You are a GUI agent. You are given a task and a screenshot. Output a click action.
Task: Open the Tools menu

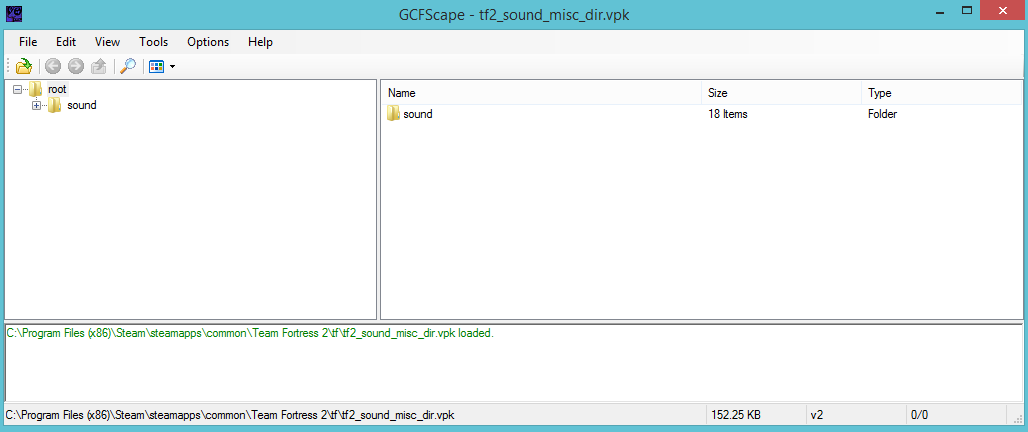153,42
